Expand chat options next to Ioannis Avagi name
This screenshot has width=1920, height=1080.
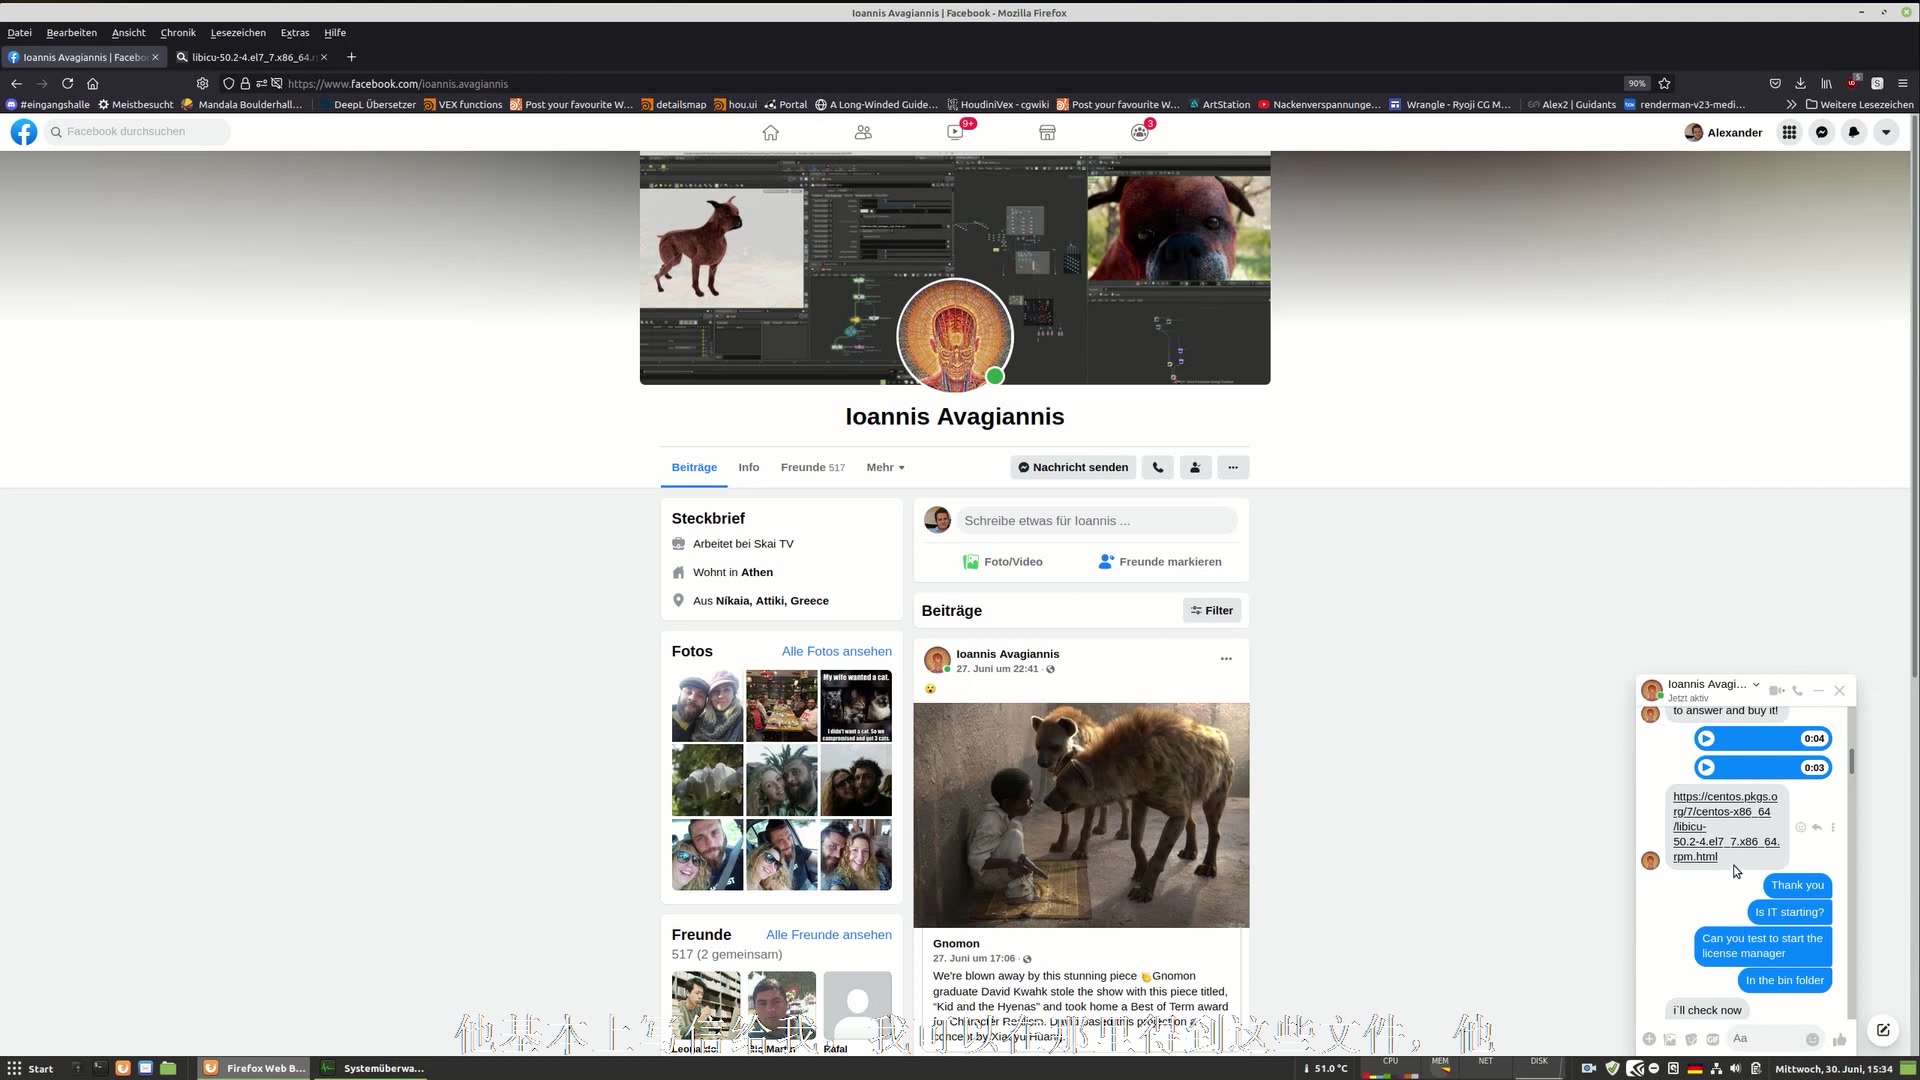click(1756, 684)
